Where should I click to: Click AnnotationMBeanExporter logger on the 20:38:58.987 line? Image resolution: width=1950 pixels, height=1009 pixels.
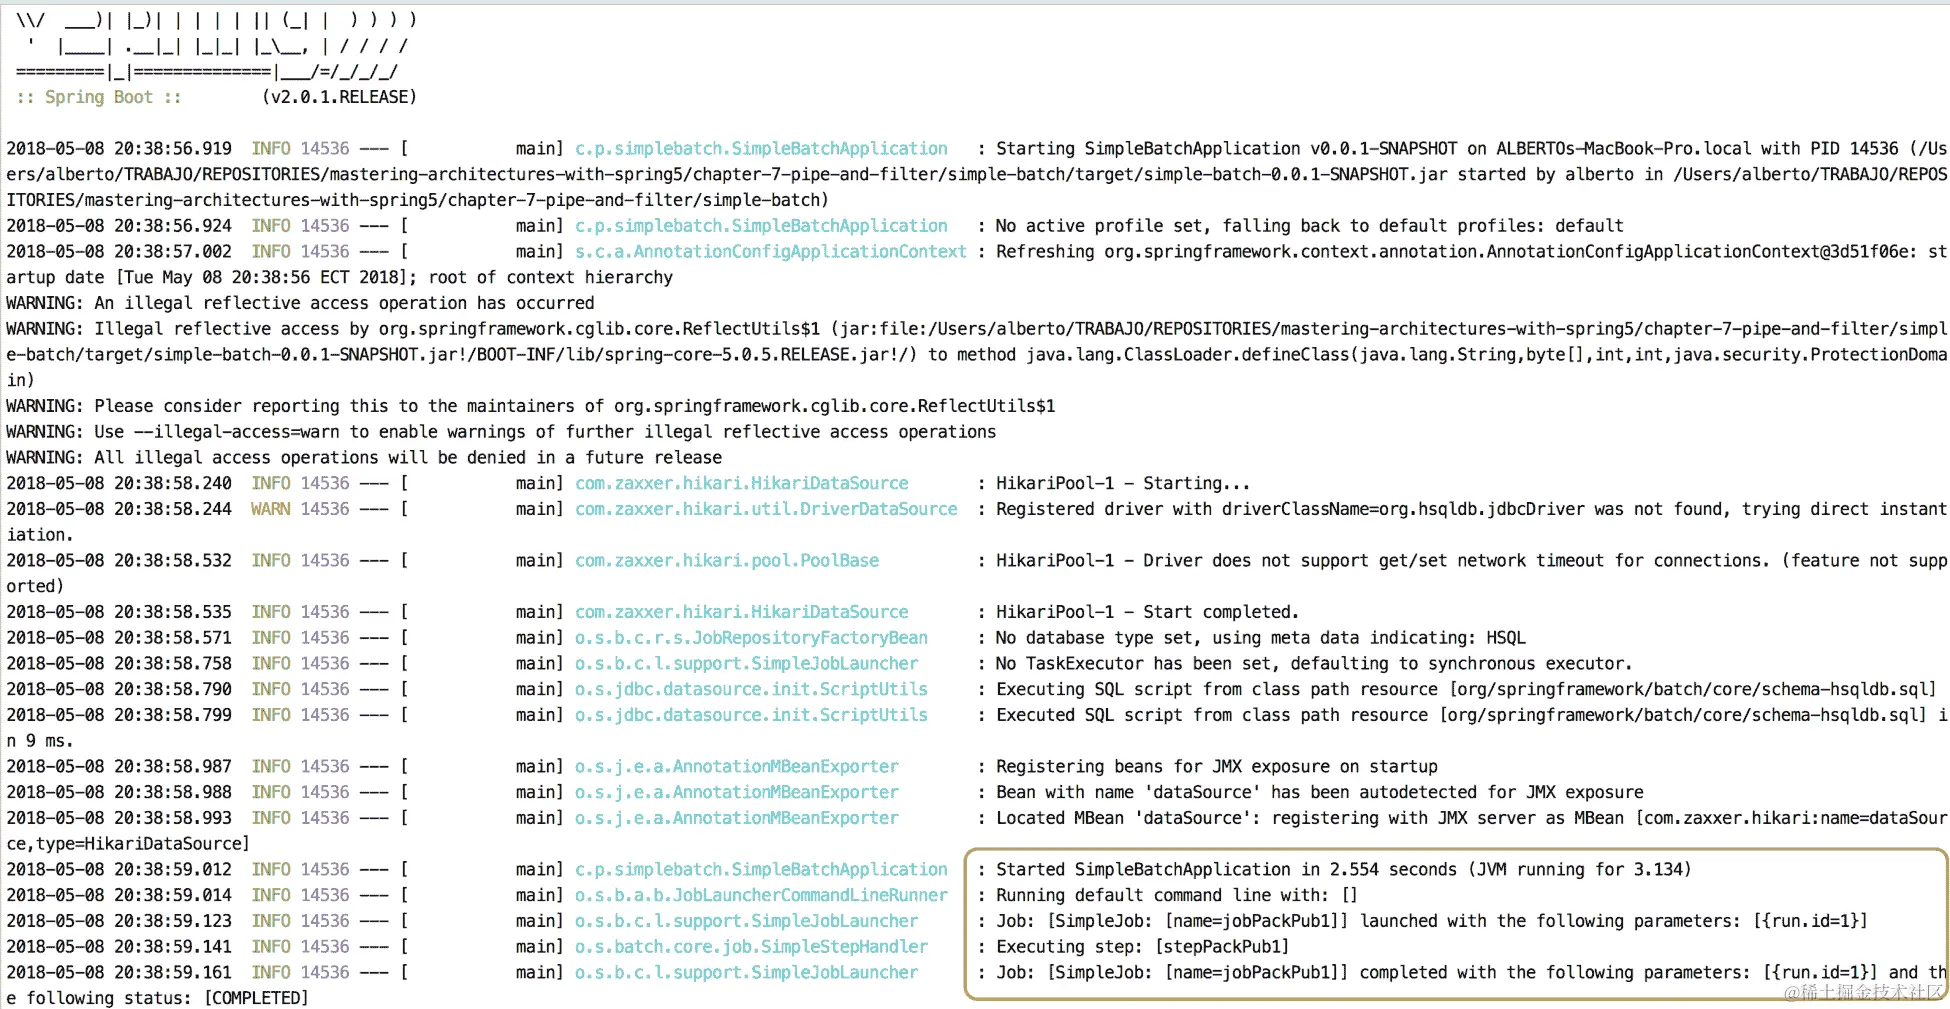pos(737,767)
